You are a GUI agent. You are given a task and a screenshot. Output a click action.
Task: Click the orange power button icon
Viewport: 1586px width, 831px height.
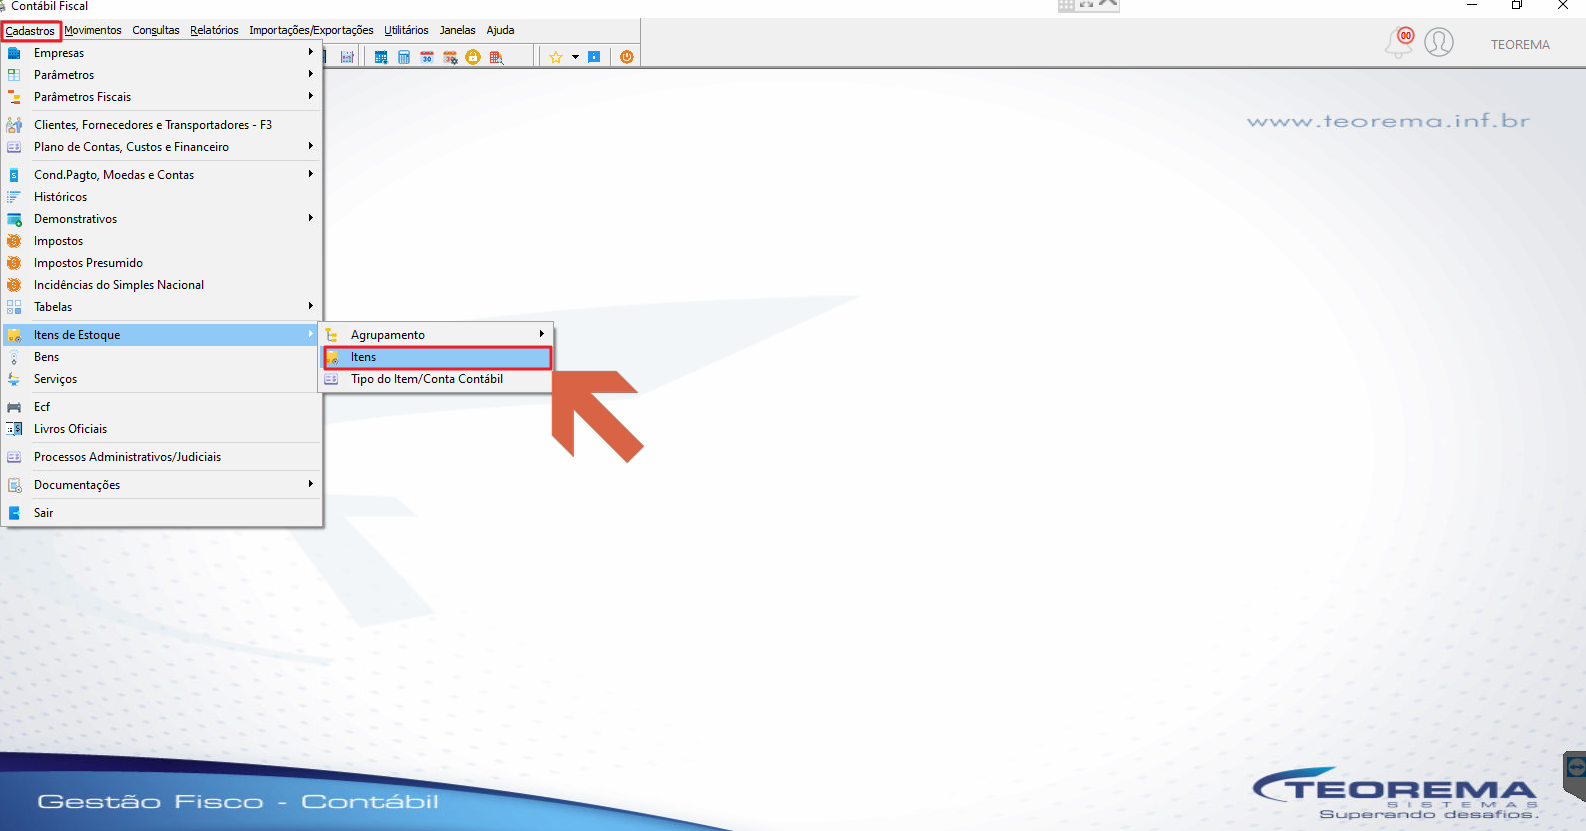(x=627, y=57)
